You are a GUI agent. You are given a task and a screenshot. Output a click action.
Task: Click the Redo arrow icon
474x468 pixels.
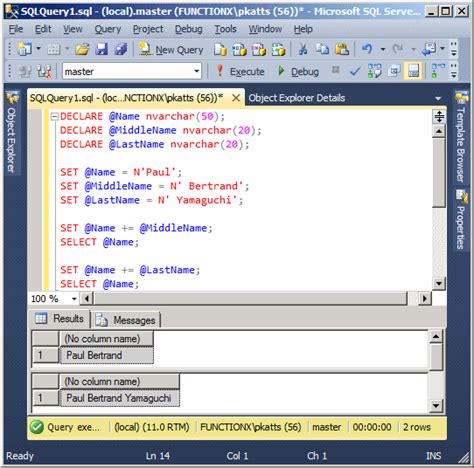pos(397,49)
